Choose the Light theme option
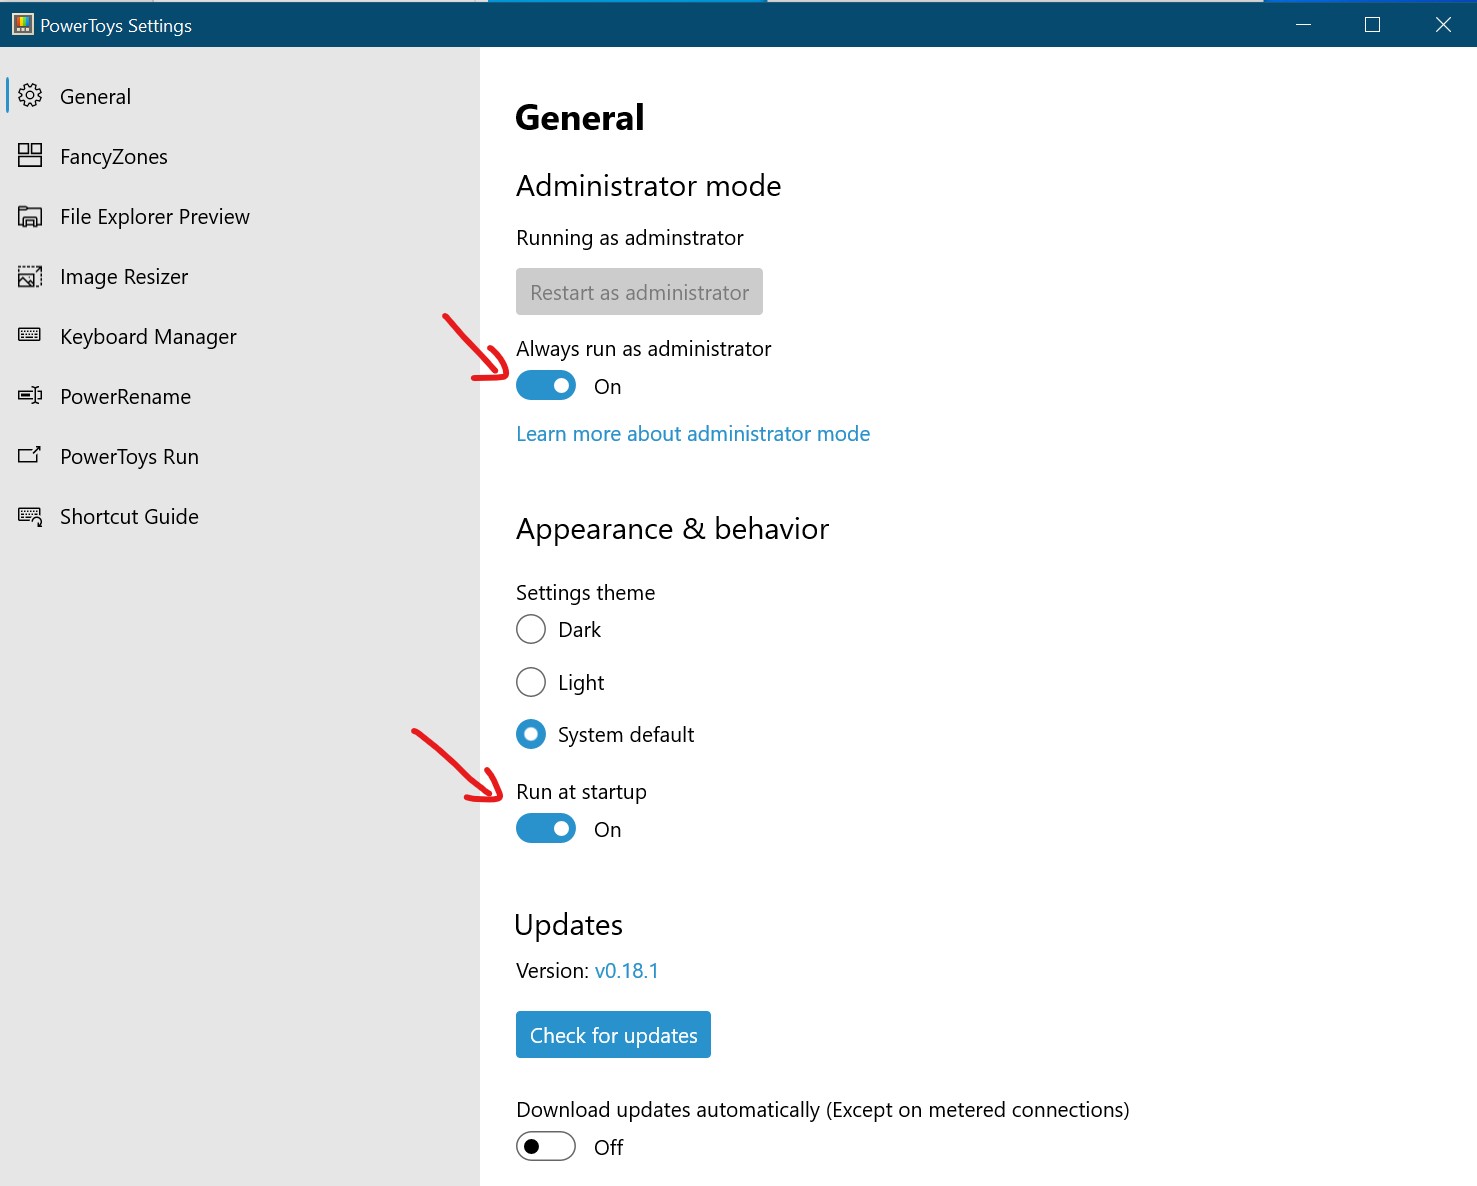Image resolution: width=1477 pixels, height=1186 pixels. coord(531,682)
